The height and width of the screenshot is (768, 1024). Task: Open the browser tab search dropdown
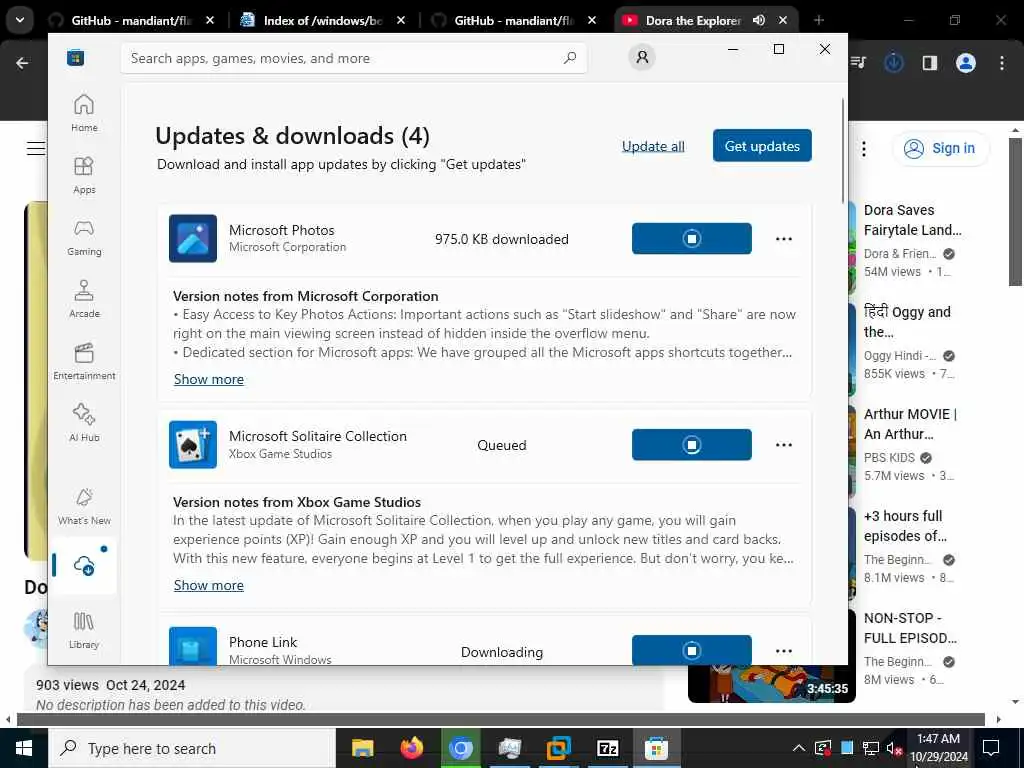click(x=20, y=20)
